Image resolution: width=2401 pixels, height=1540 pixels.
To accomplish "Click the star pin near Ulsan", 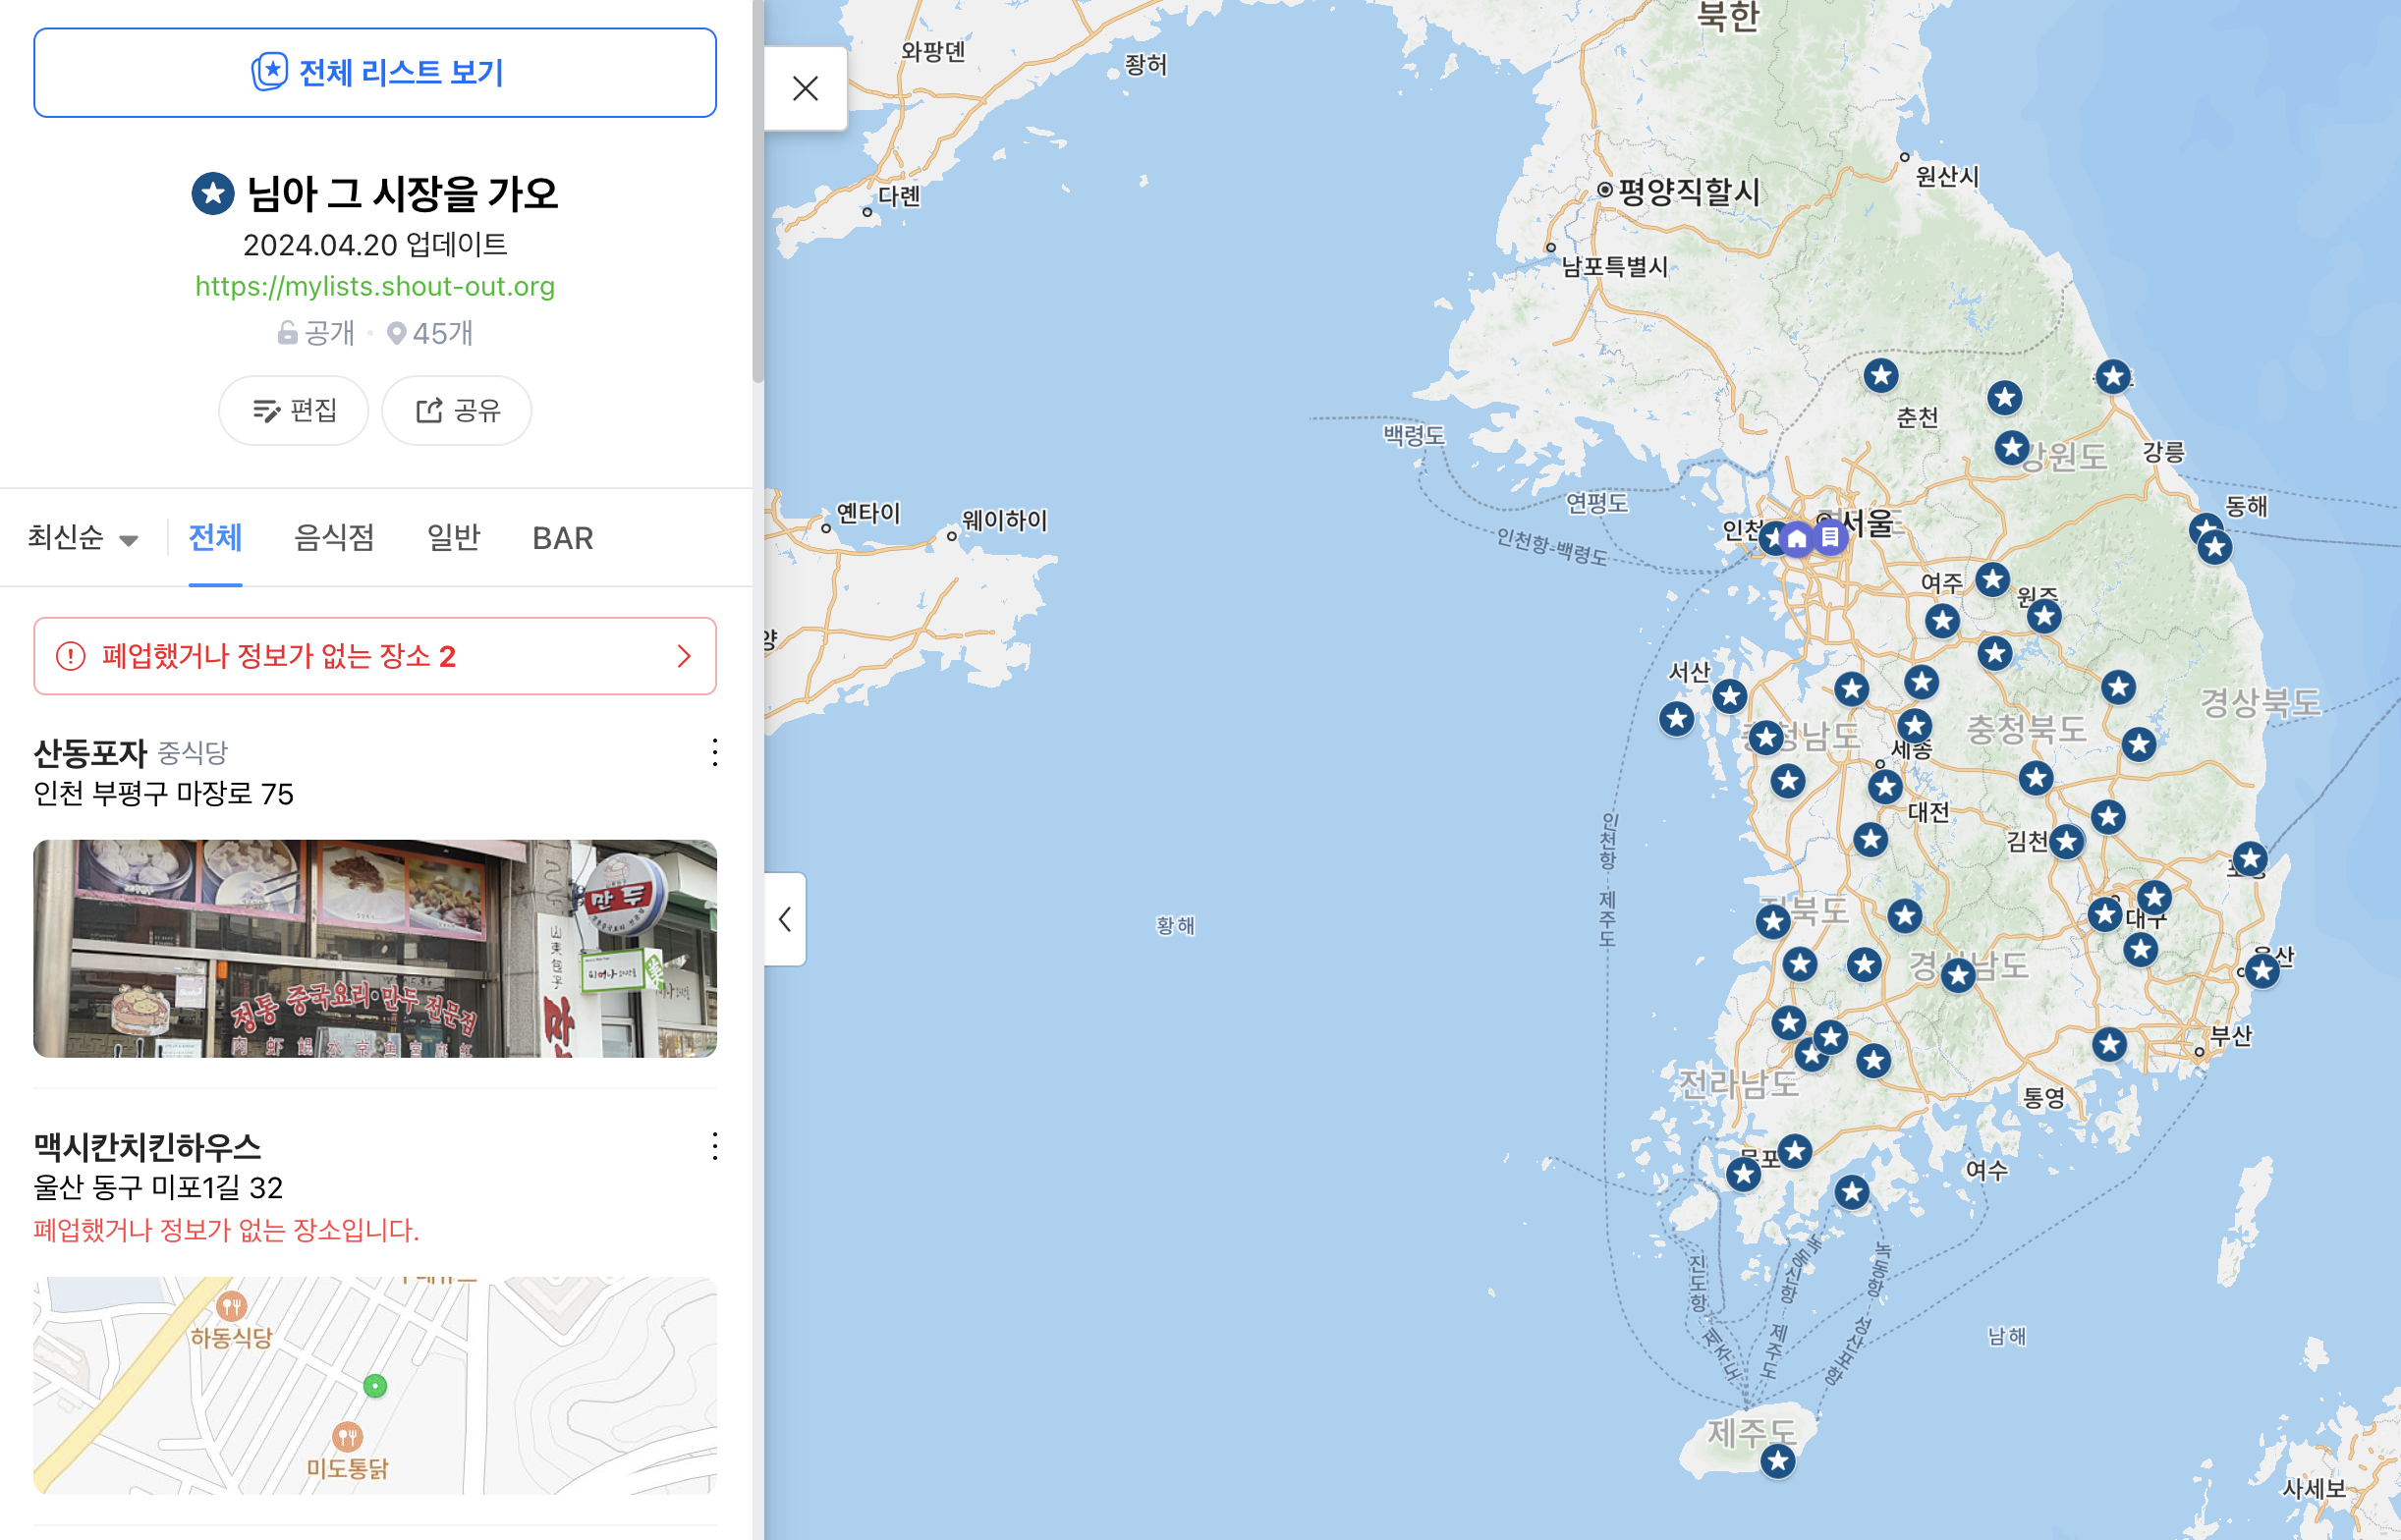I will (x=2263, y=970).
